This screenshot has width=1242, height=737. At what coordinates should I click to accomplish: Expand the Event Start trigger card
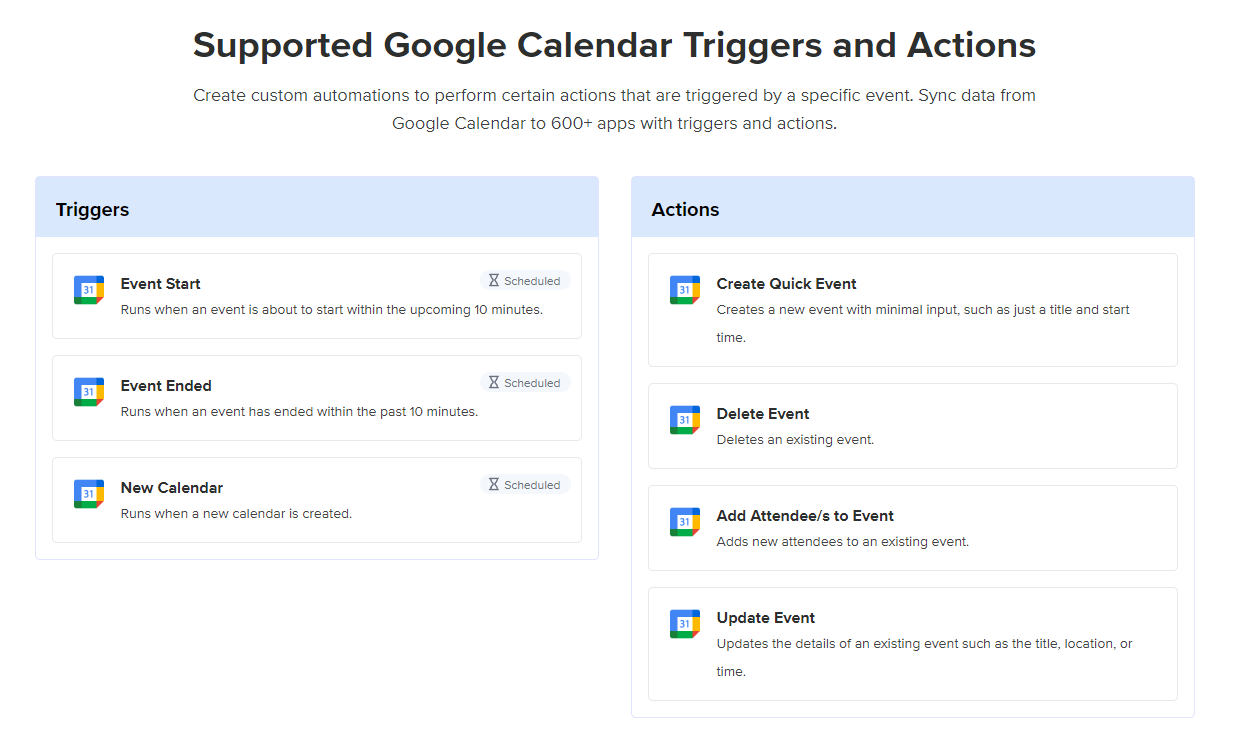[x=317, y=296]
